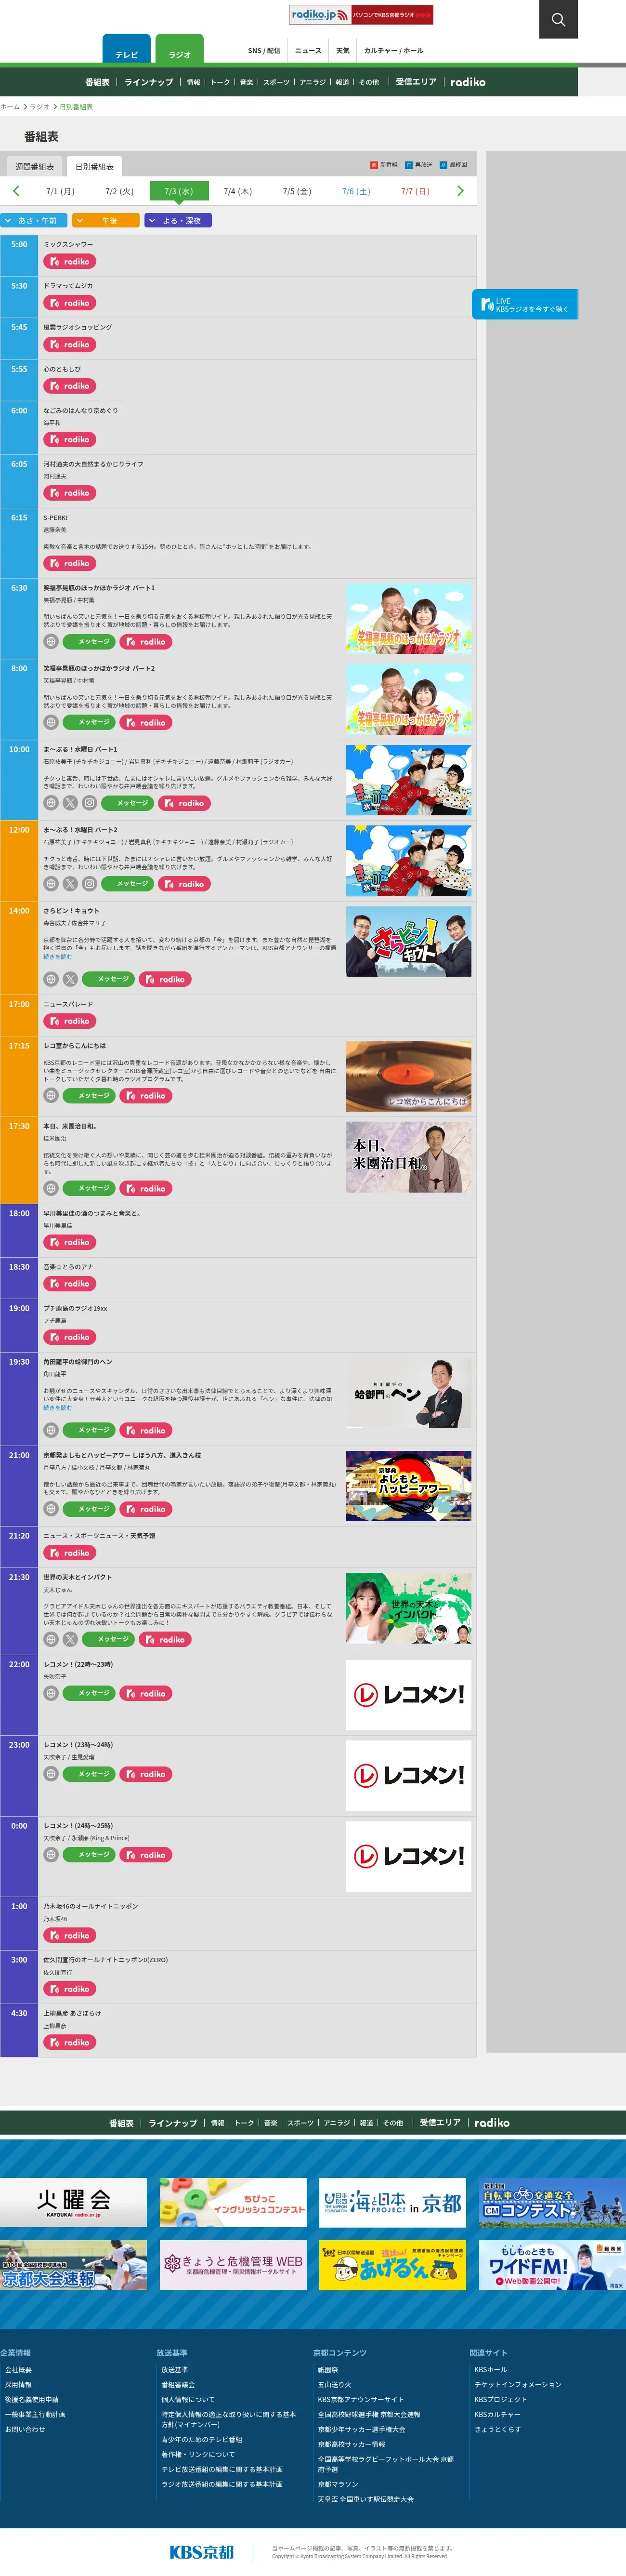Open globe icon for レコメン！(23時〜24時)
Image resolution: width=626 pixels, height=2576 pixels.
51,1774
